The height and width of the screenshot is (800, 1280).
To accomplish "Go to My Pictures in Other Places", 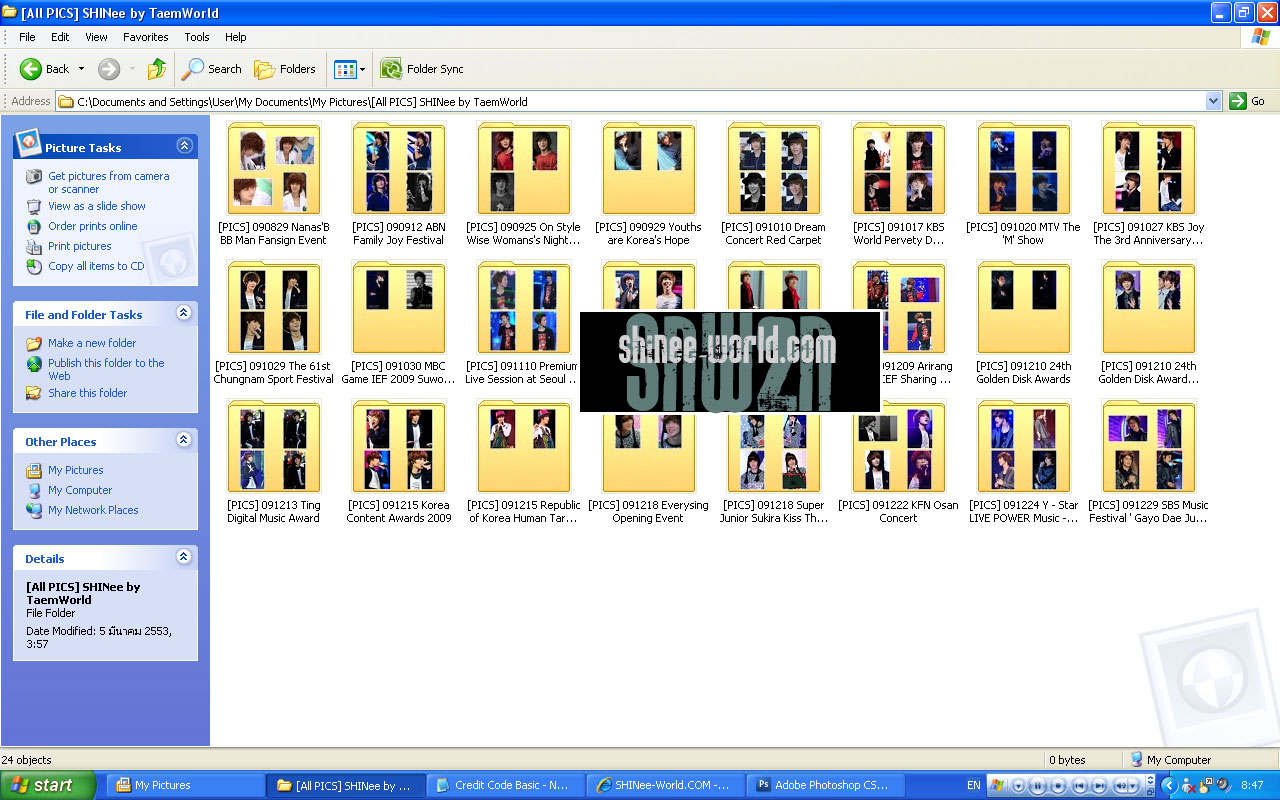I will [76, 470].
